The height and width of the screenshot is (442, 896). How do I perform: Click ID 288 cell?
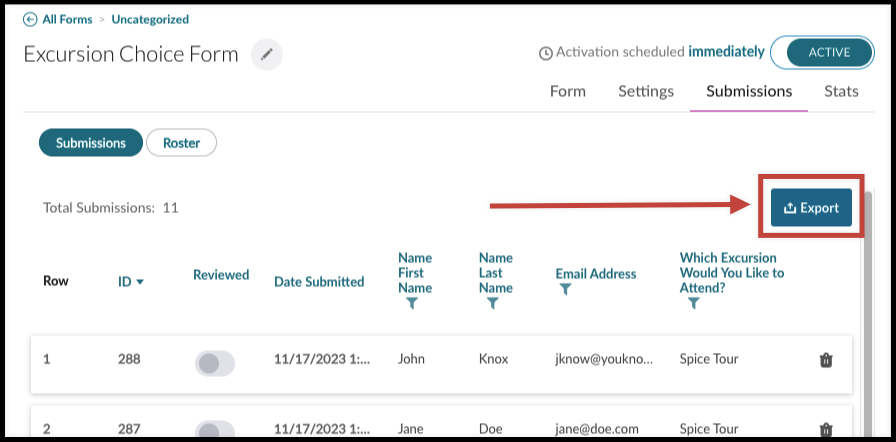[129, 359]
